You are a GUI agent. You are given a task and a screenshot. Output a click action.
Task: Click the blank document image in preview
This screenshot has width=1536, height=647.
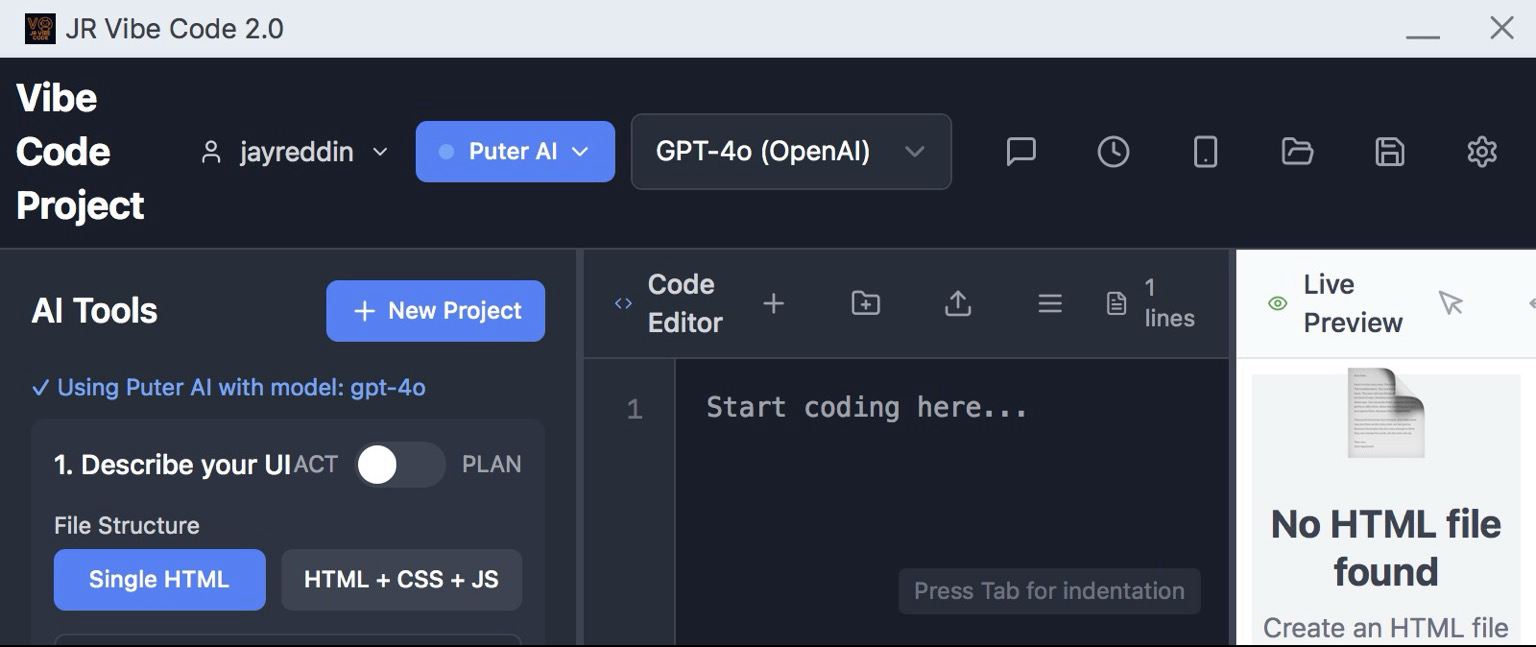[1386, 412]
